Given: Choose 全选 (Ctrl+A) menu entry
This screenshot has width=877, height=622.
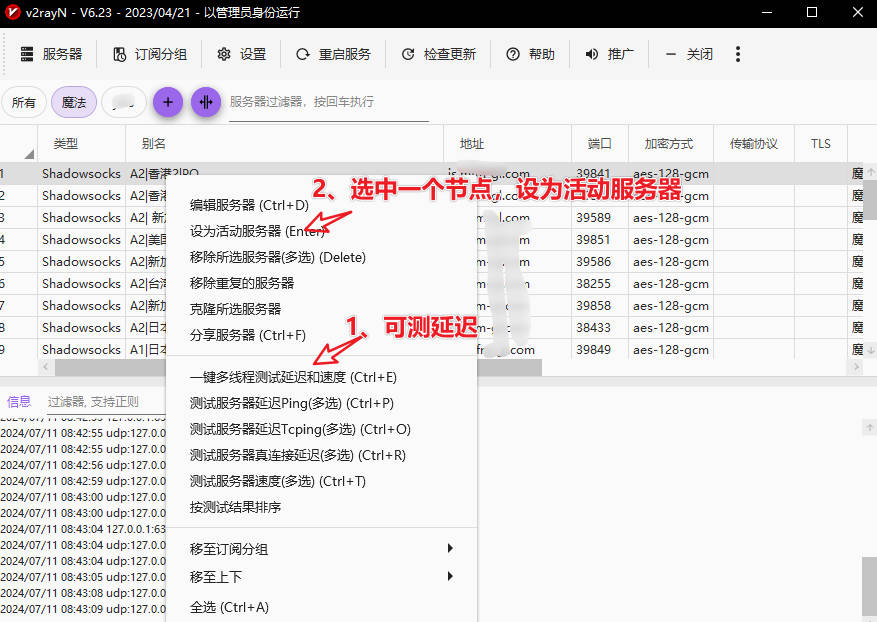Looking at the screenshot, I should pyautogui.click(x=322, y=607).
